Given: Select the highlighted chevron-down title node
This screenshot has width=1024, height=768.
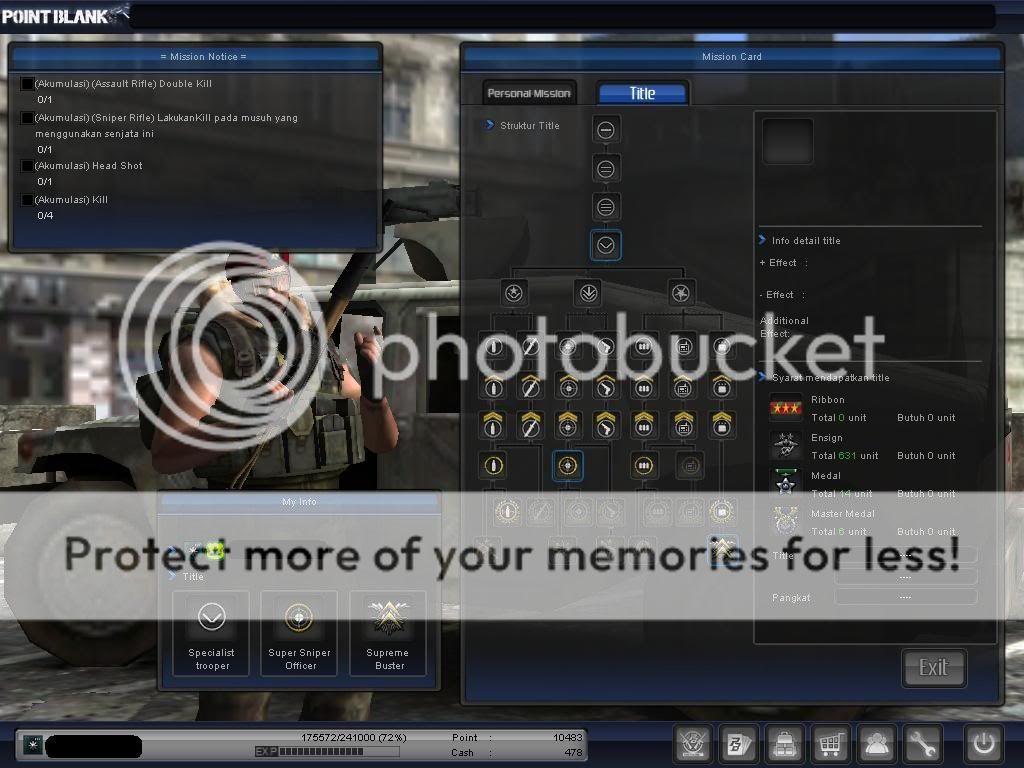Looking at the screenshot, I should pyautogui.click(x=605, y=246).
